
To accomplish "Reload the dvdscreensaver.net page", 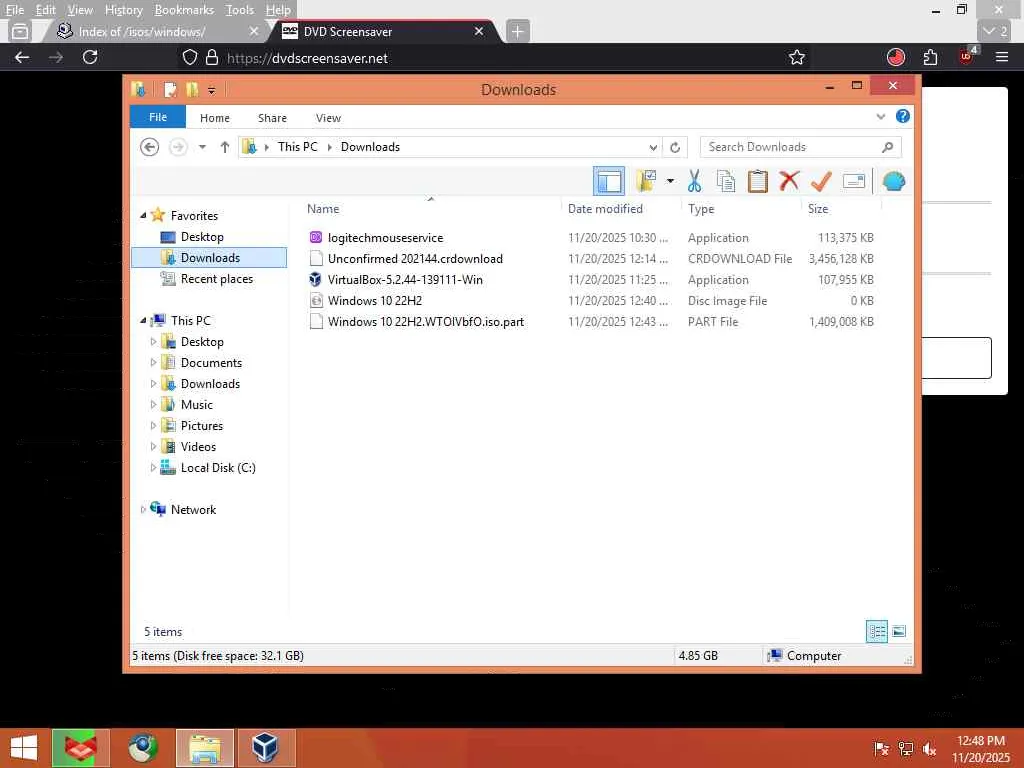I will click(90, 57).
